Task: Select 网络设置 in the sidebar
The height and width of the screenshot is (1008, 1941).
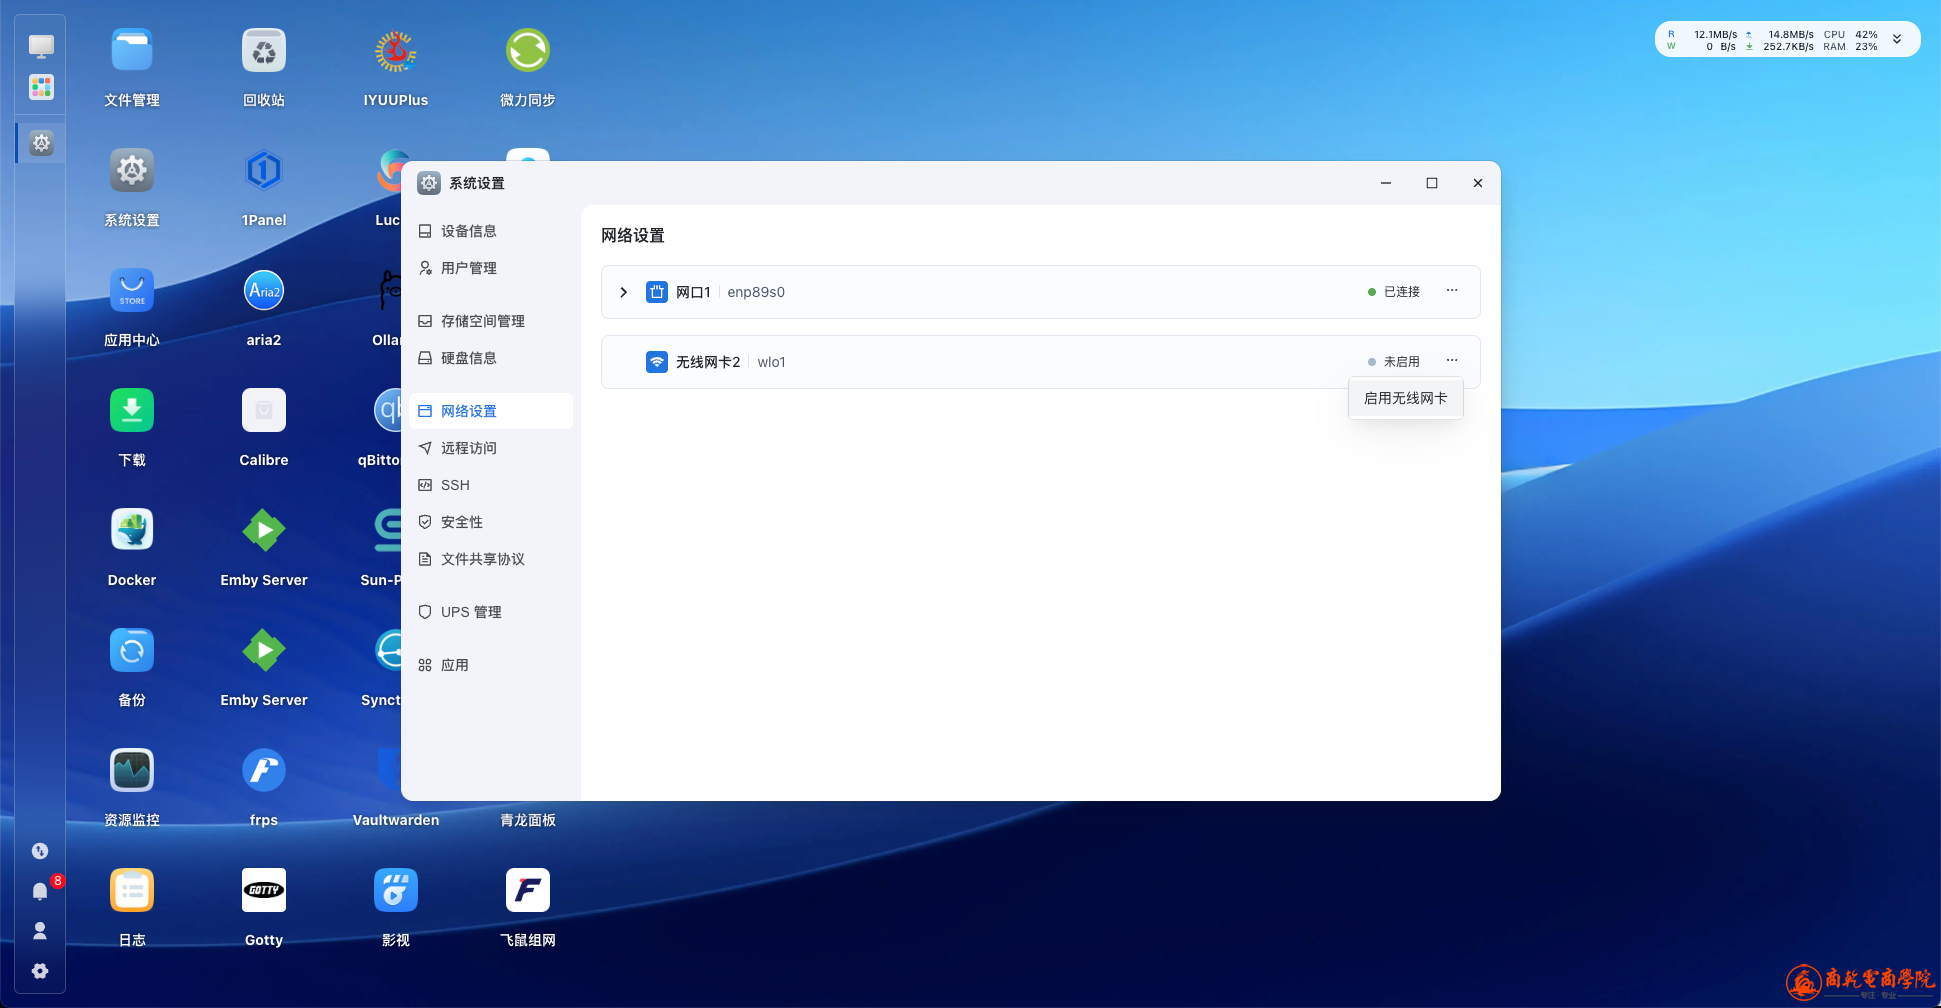Action: click(491, 411)
